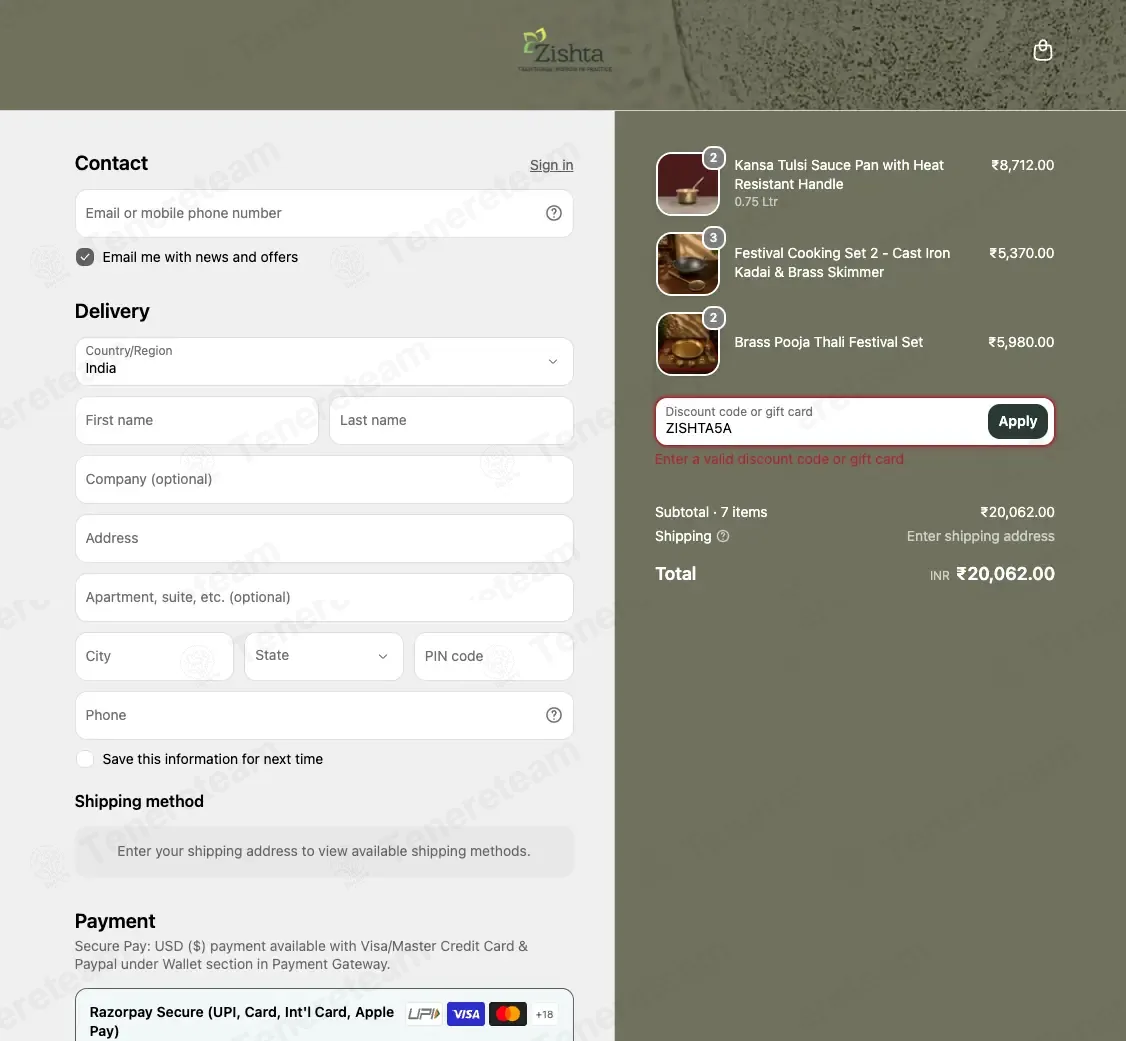This screenshot has height=1041, width=1126.
Task: Click the Mastercard logo
Action: pos(508,1014)
